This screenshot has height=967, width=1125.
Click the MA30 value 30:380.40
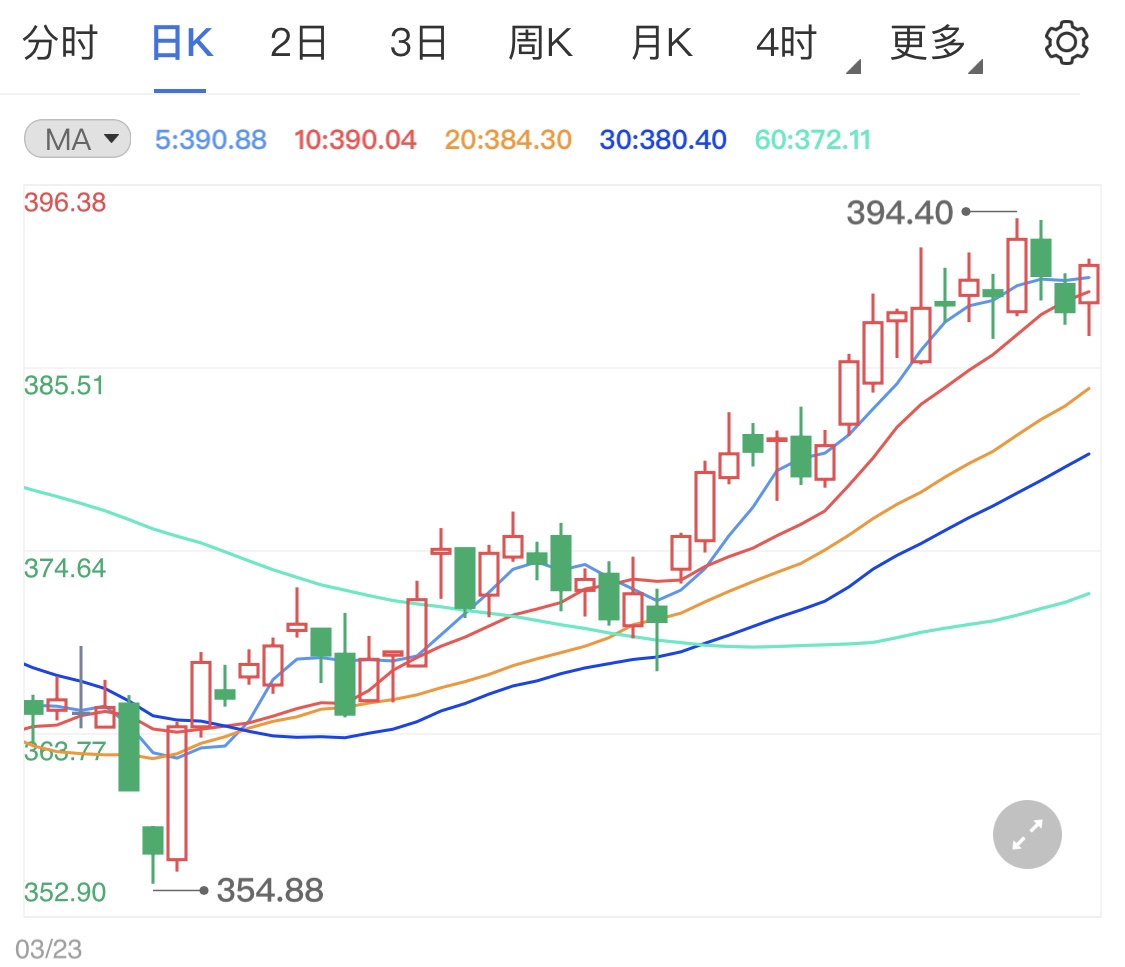point(663,139)
